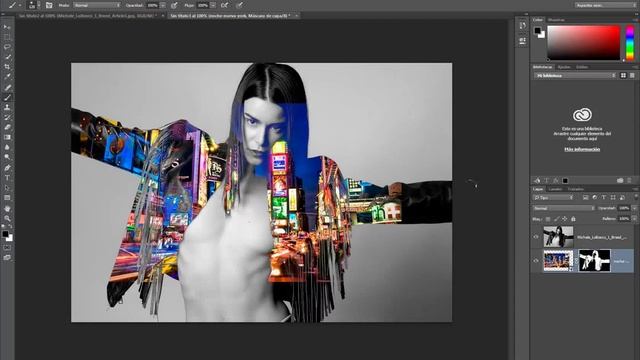Select the Pen tool

tap(7, 168)
